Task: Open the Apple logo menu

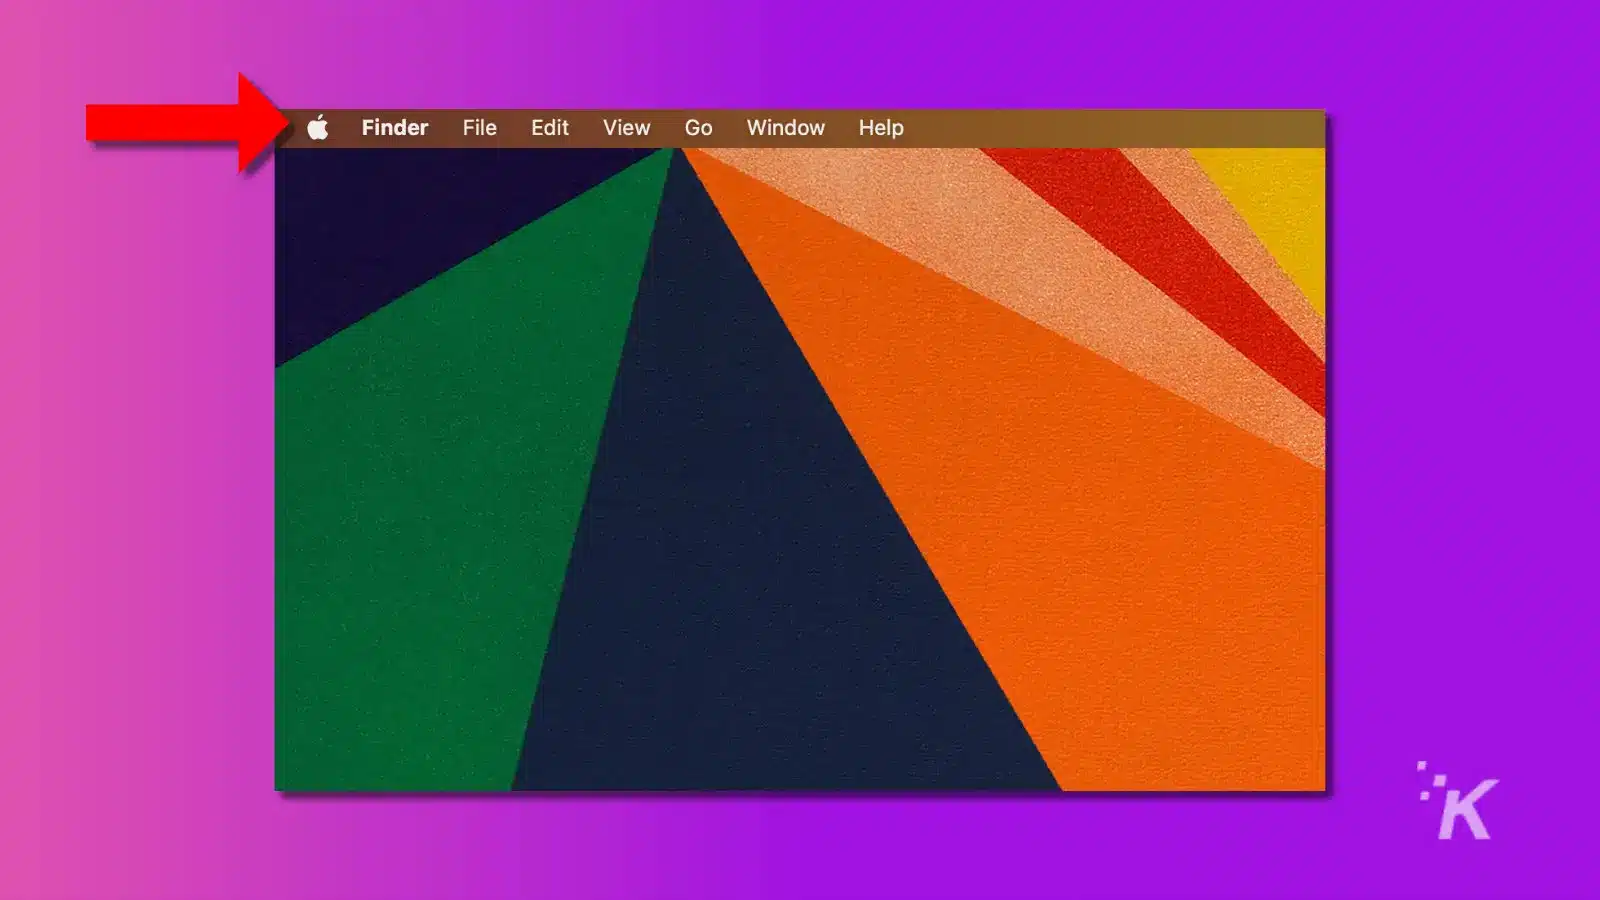Action: pos(318,127)
